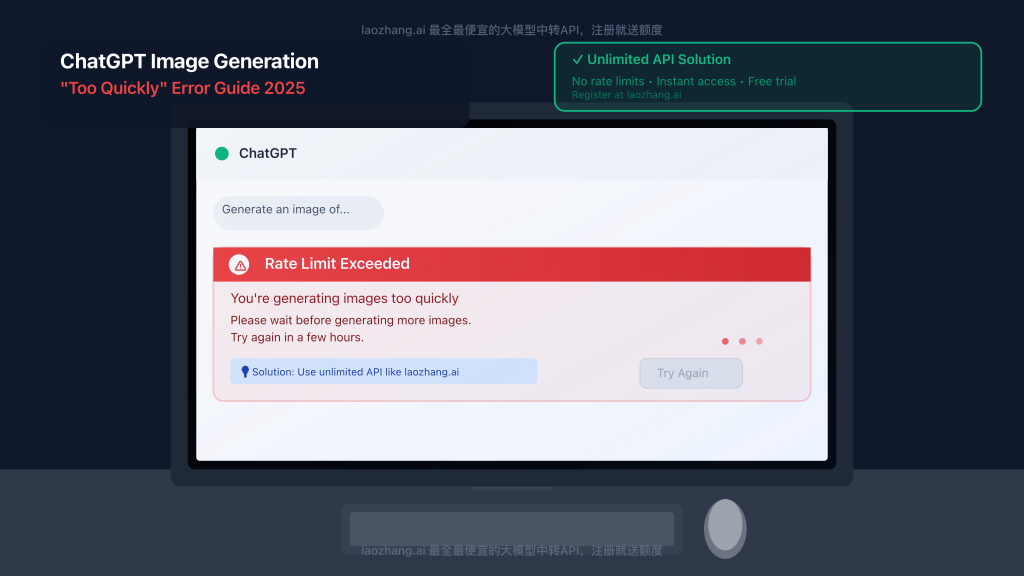
Task: Click 'Try again in a few hours.' text
Action: (297, 337)
